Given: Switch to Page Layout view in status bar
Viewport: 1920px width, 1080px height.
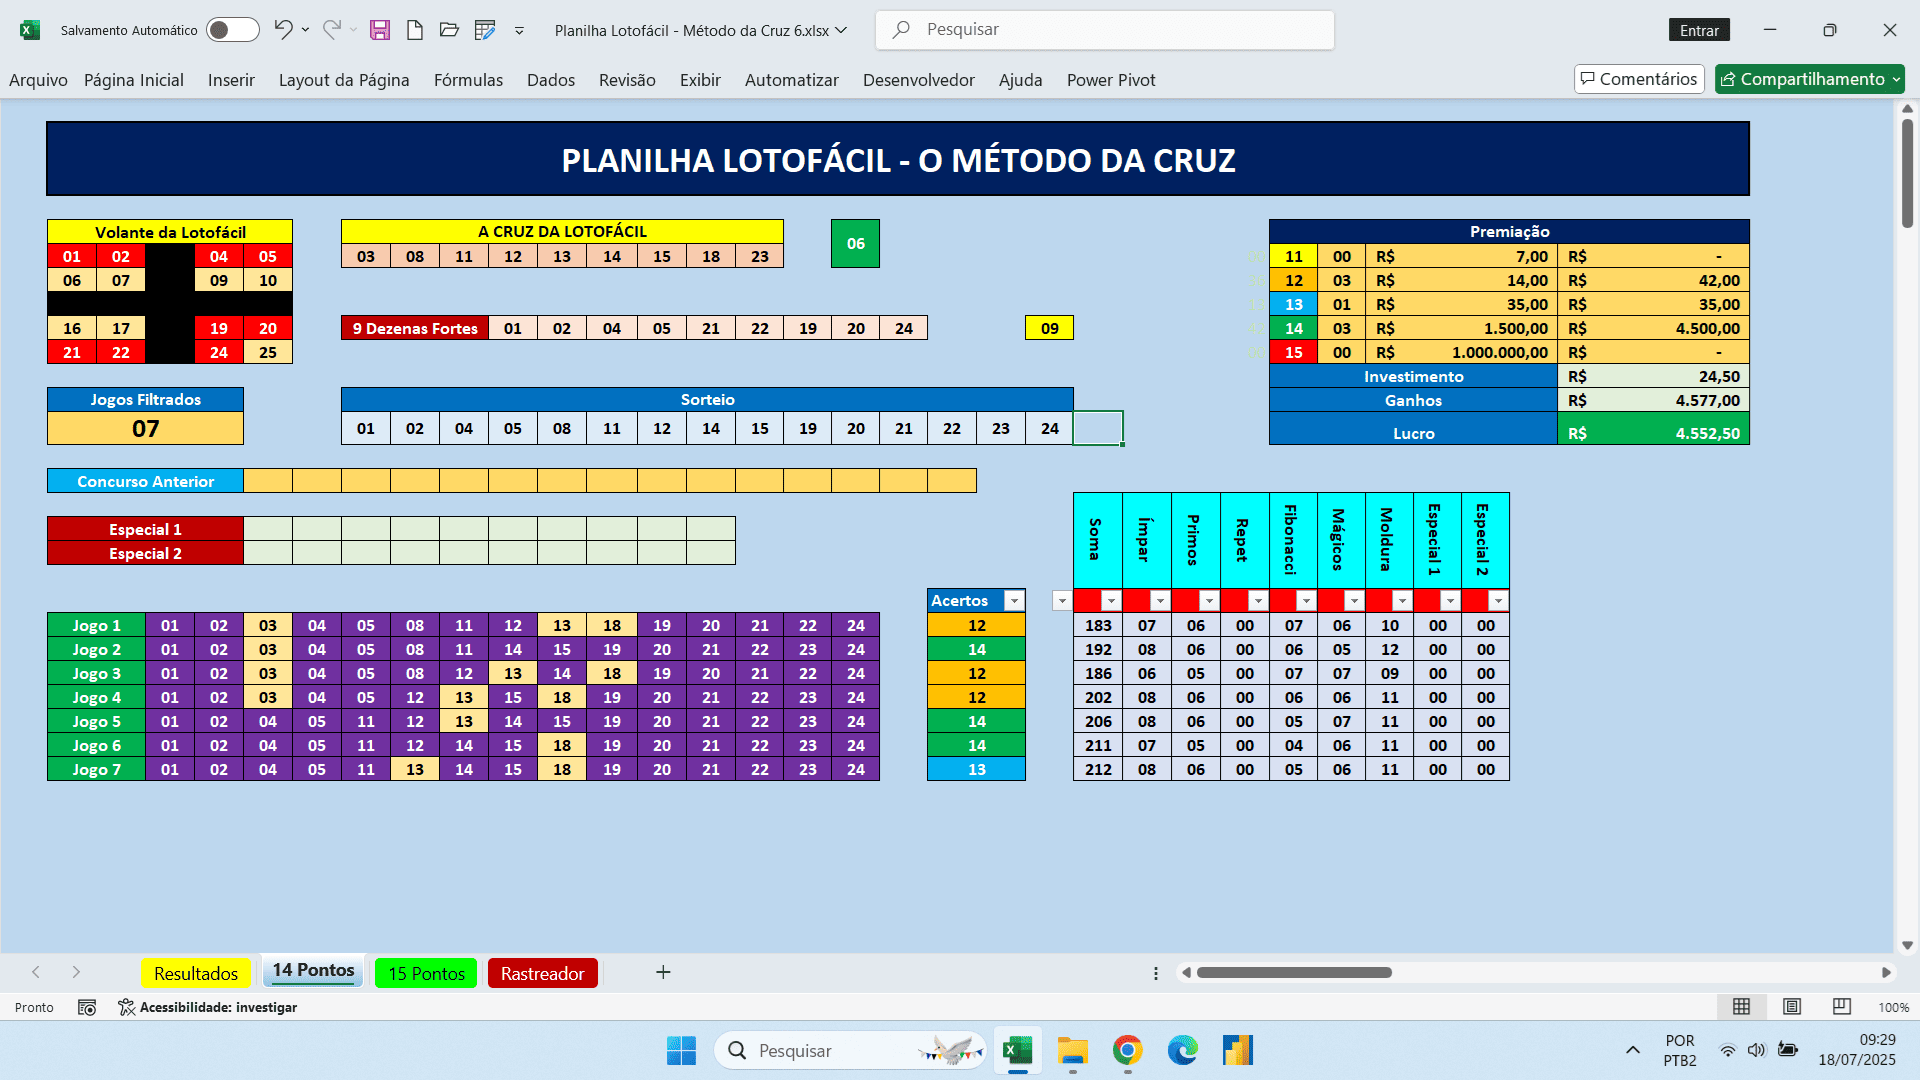Looking at the screenshot, I should 1792,1007.
